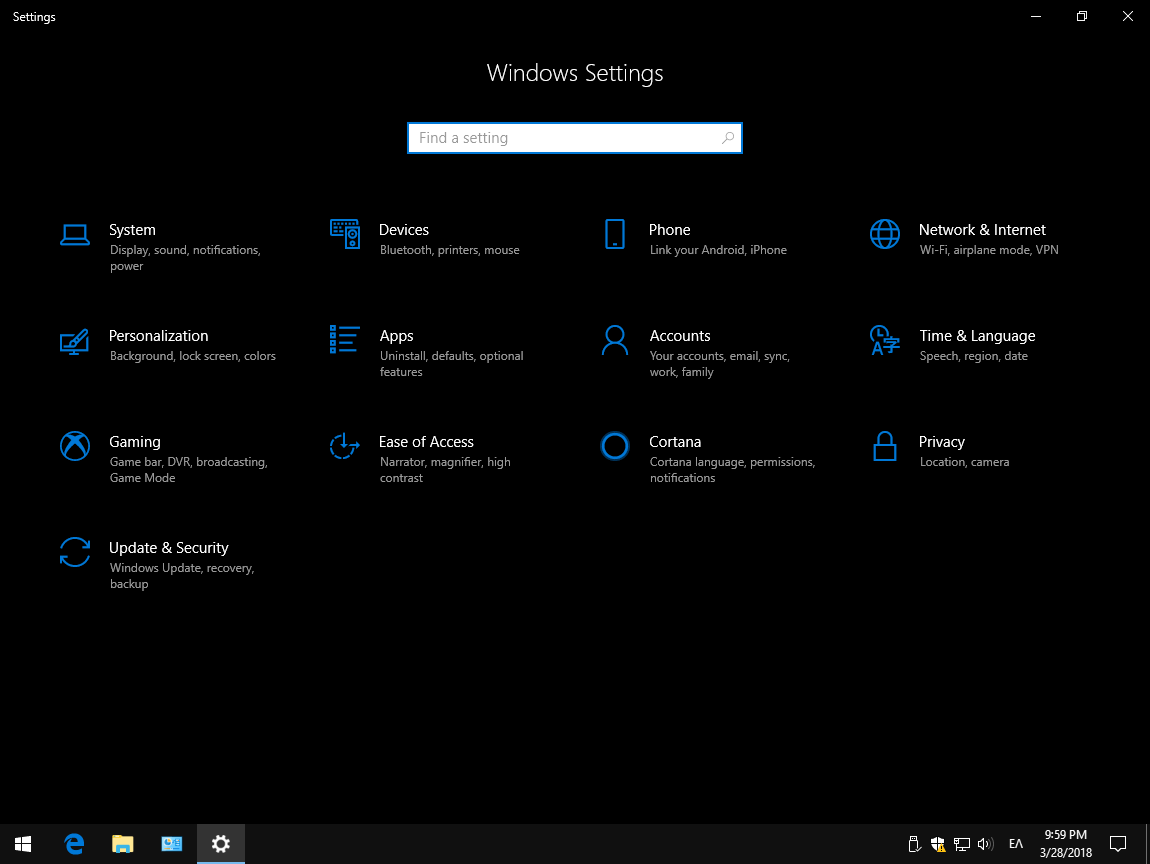Open the Privacy padlock icon
Image resolution: width=1150 pixels, height=864 pixels.
coord(885,446)
